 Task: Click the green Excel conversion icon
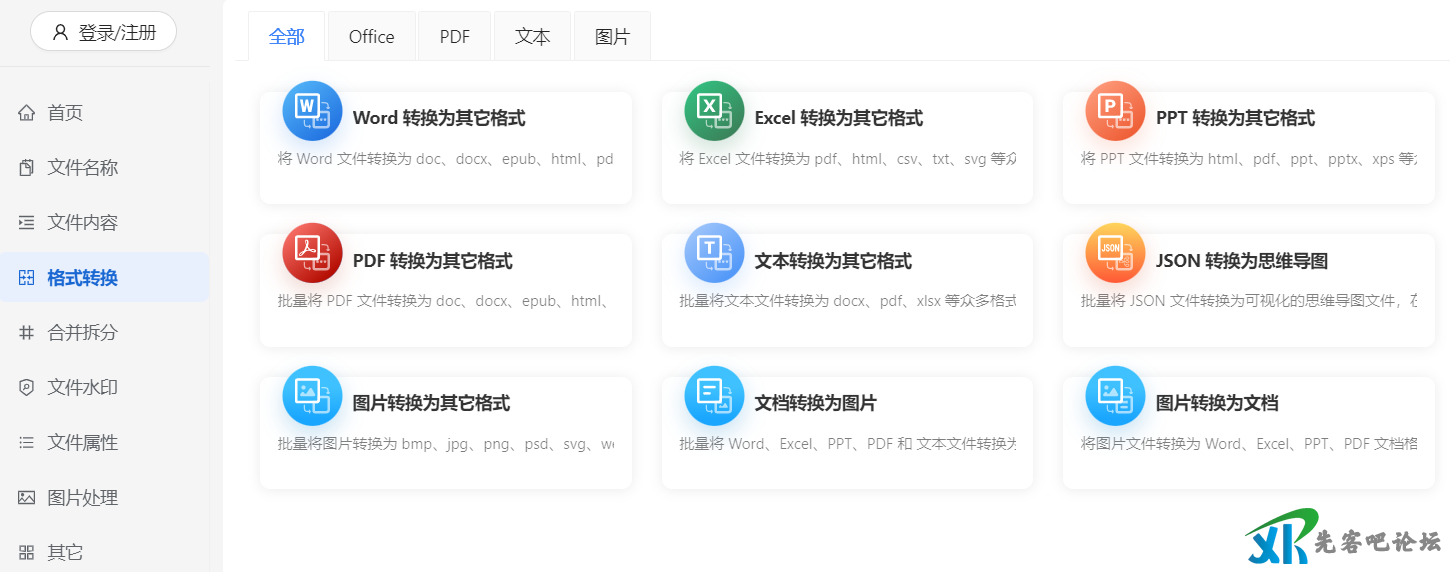[x=714, y=111]
